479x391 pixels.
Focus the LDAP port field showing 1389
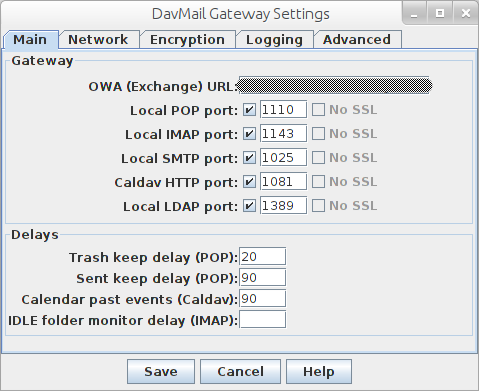[283, 206]
